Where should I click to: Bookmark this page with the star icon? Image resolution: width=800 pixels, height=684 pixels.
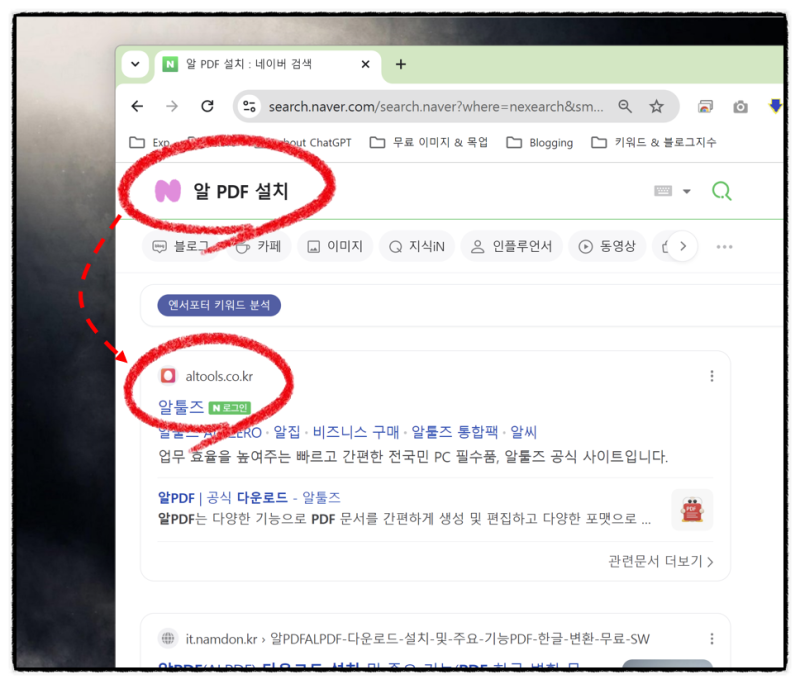(655, 105)
